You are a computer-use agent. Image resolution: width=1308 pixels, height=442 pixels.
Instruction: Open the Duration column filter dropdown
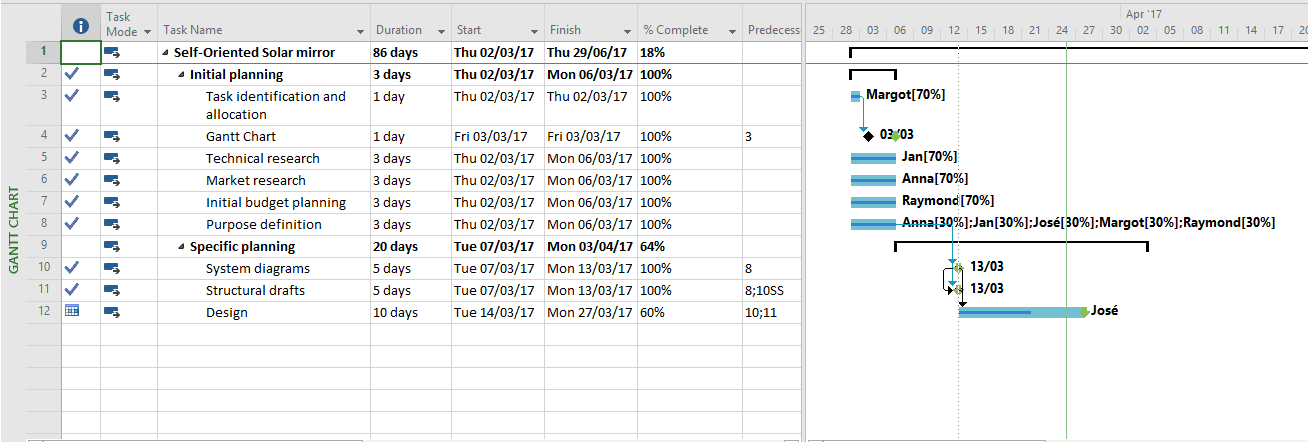pyautogui.click(x=441, y=31)
